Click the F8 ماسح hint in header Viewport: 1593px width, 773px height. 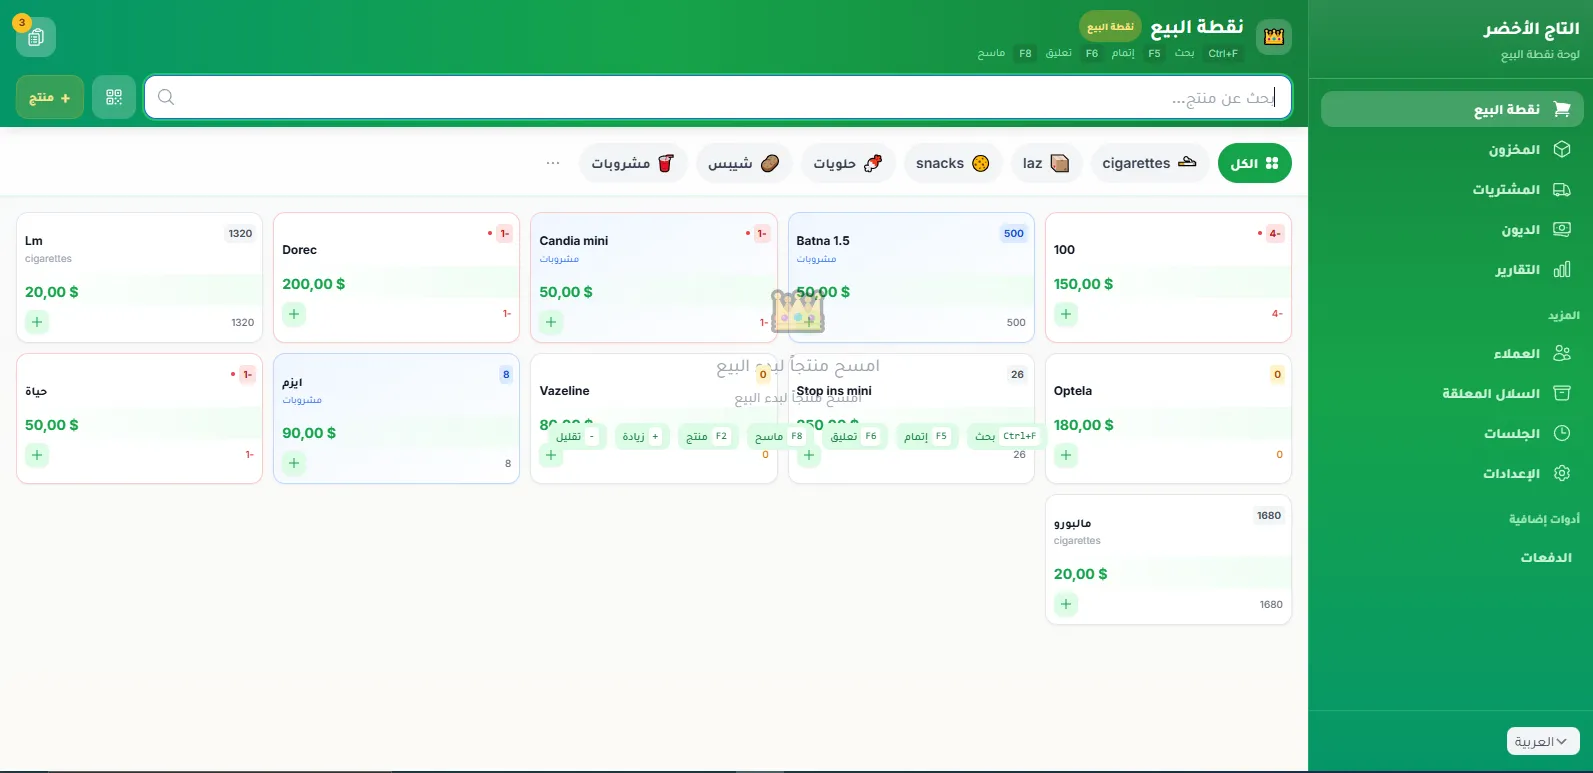pos(1007,53)
